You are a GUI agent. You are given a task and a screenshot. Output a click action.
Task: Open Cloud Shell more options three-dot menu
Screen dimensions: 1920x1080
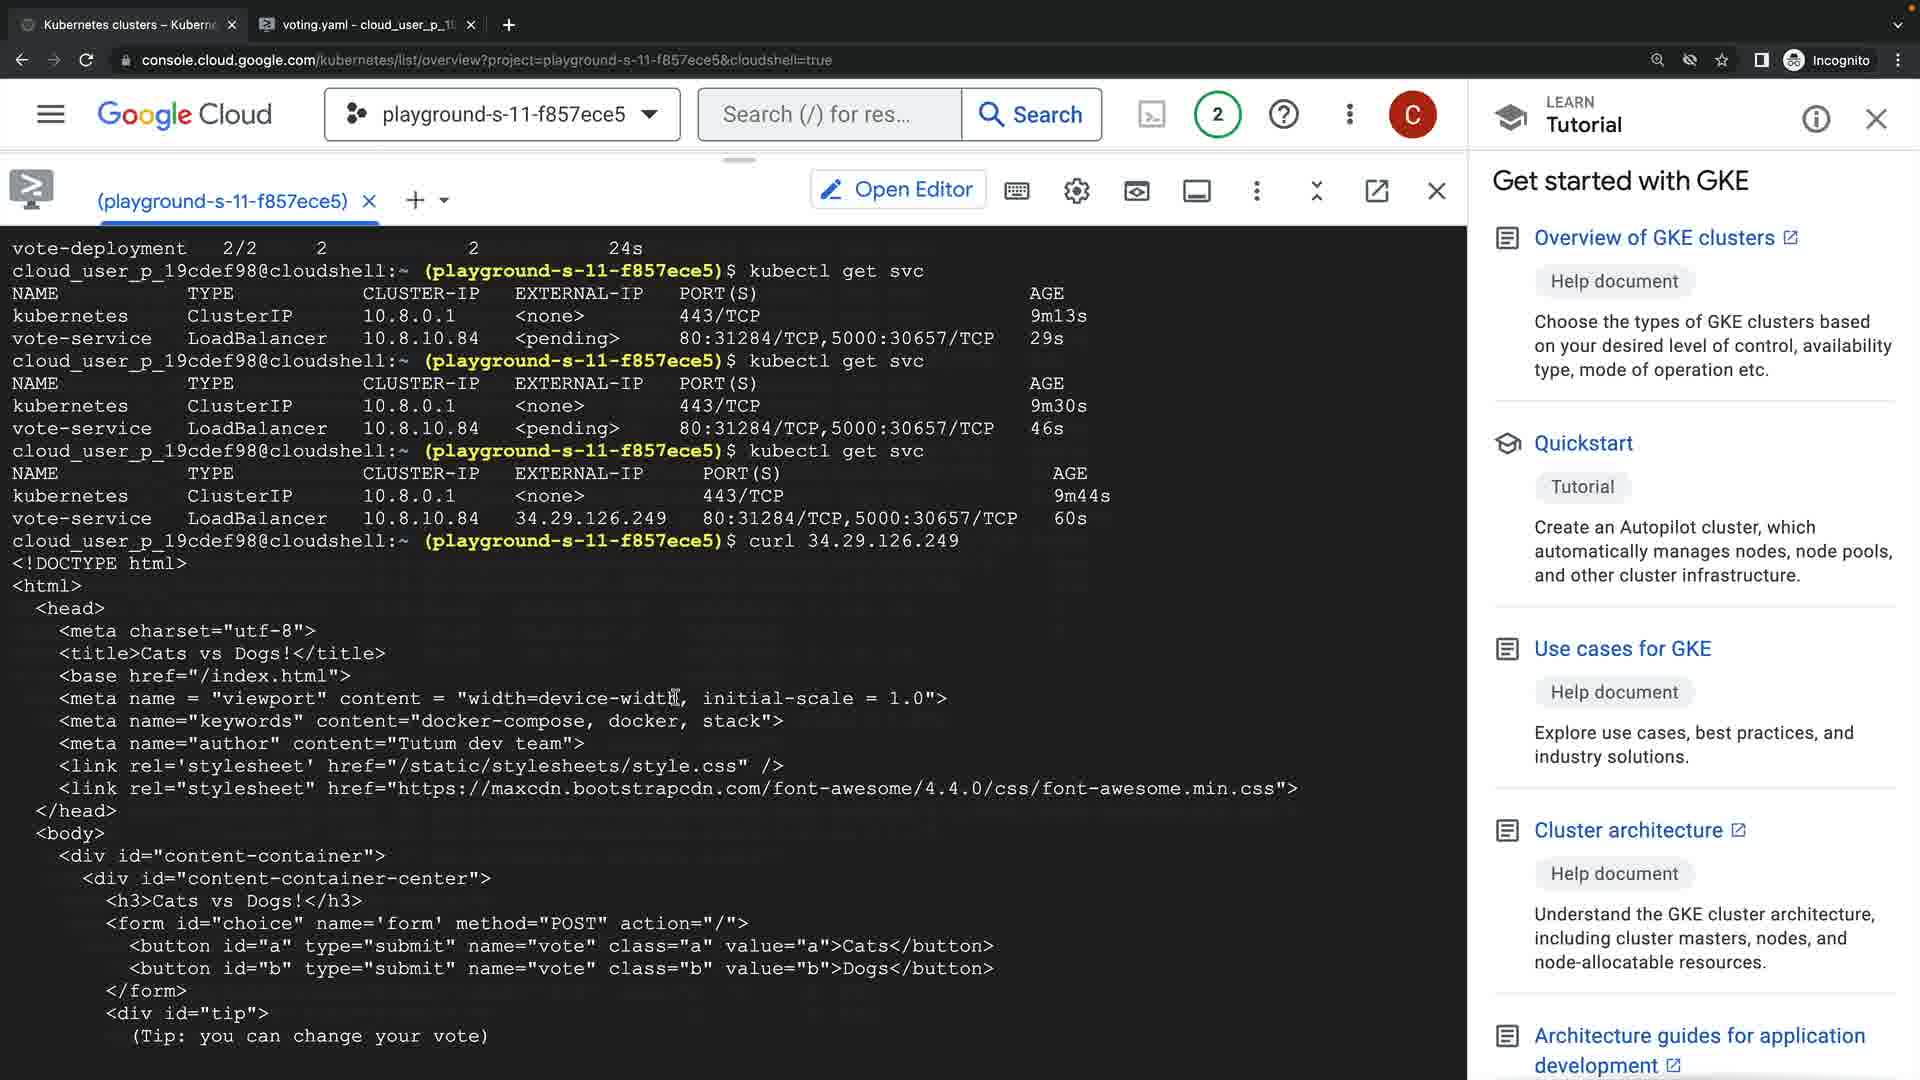[1256, 191]
